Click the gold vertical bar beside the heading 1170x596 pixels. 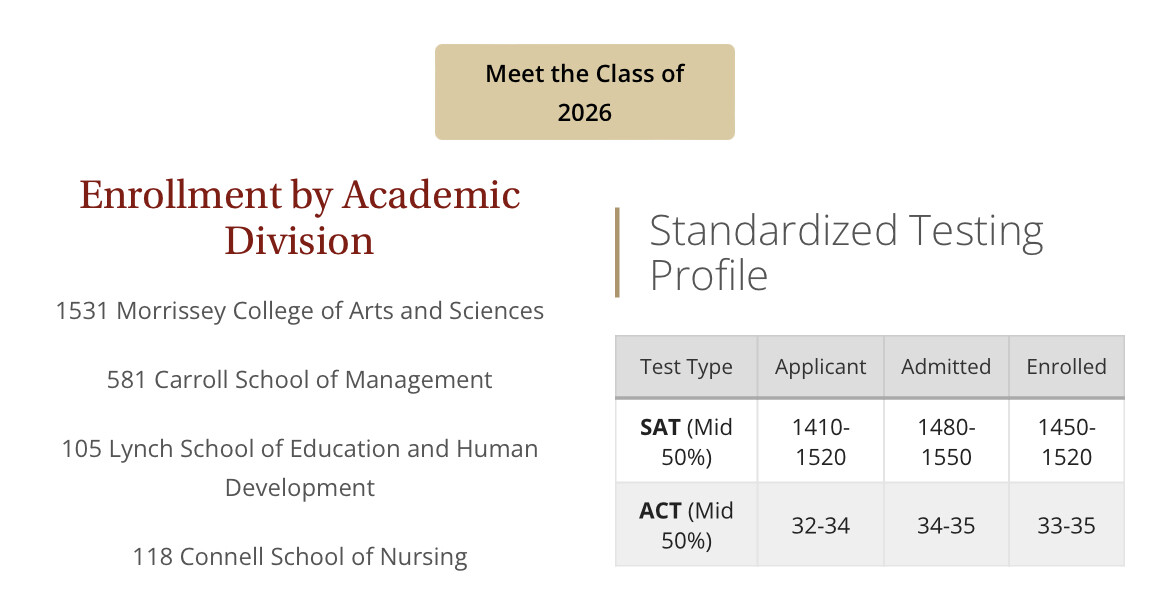(618, 252)
